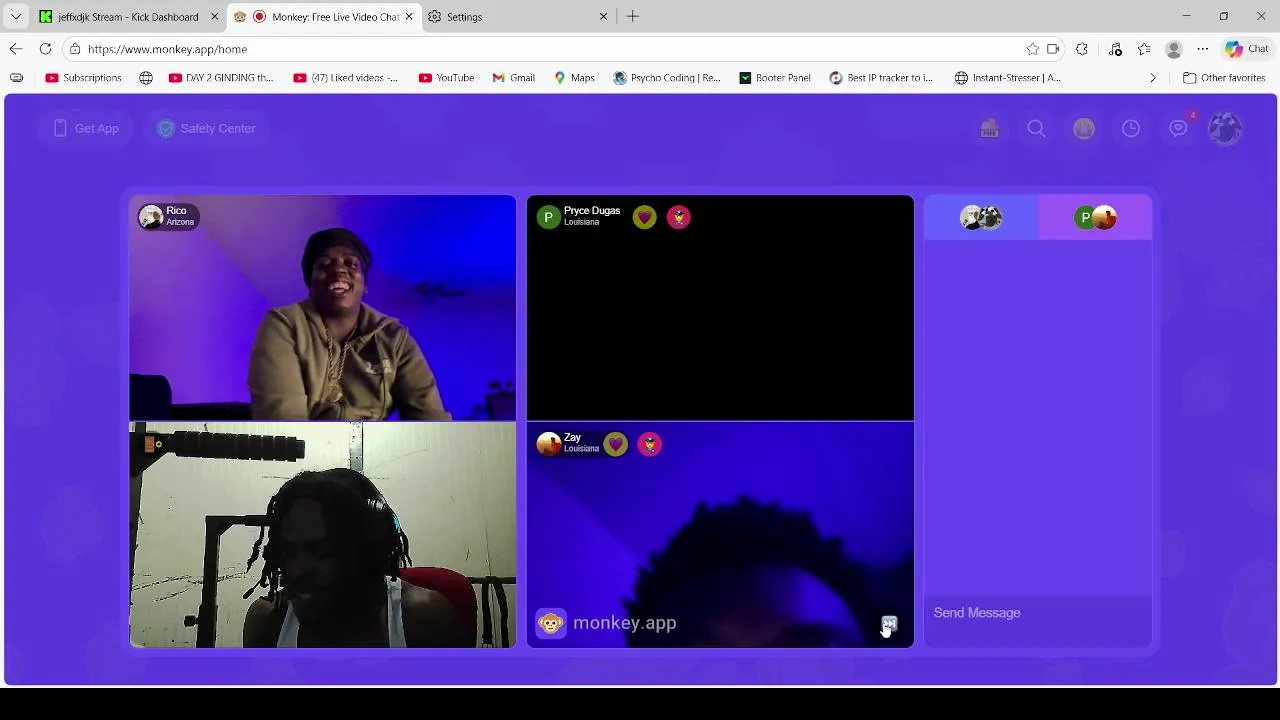Screen dimensions: 1280x720
Task: Click the address bar URL
Action: pyautogui.click(x=167, y=49)
